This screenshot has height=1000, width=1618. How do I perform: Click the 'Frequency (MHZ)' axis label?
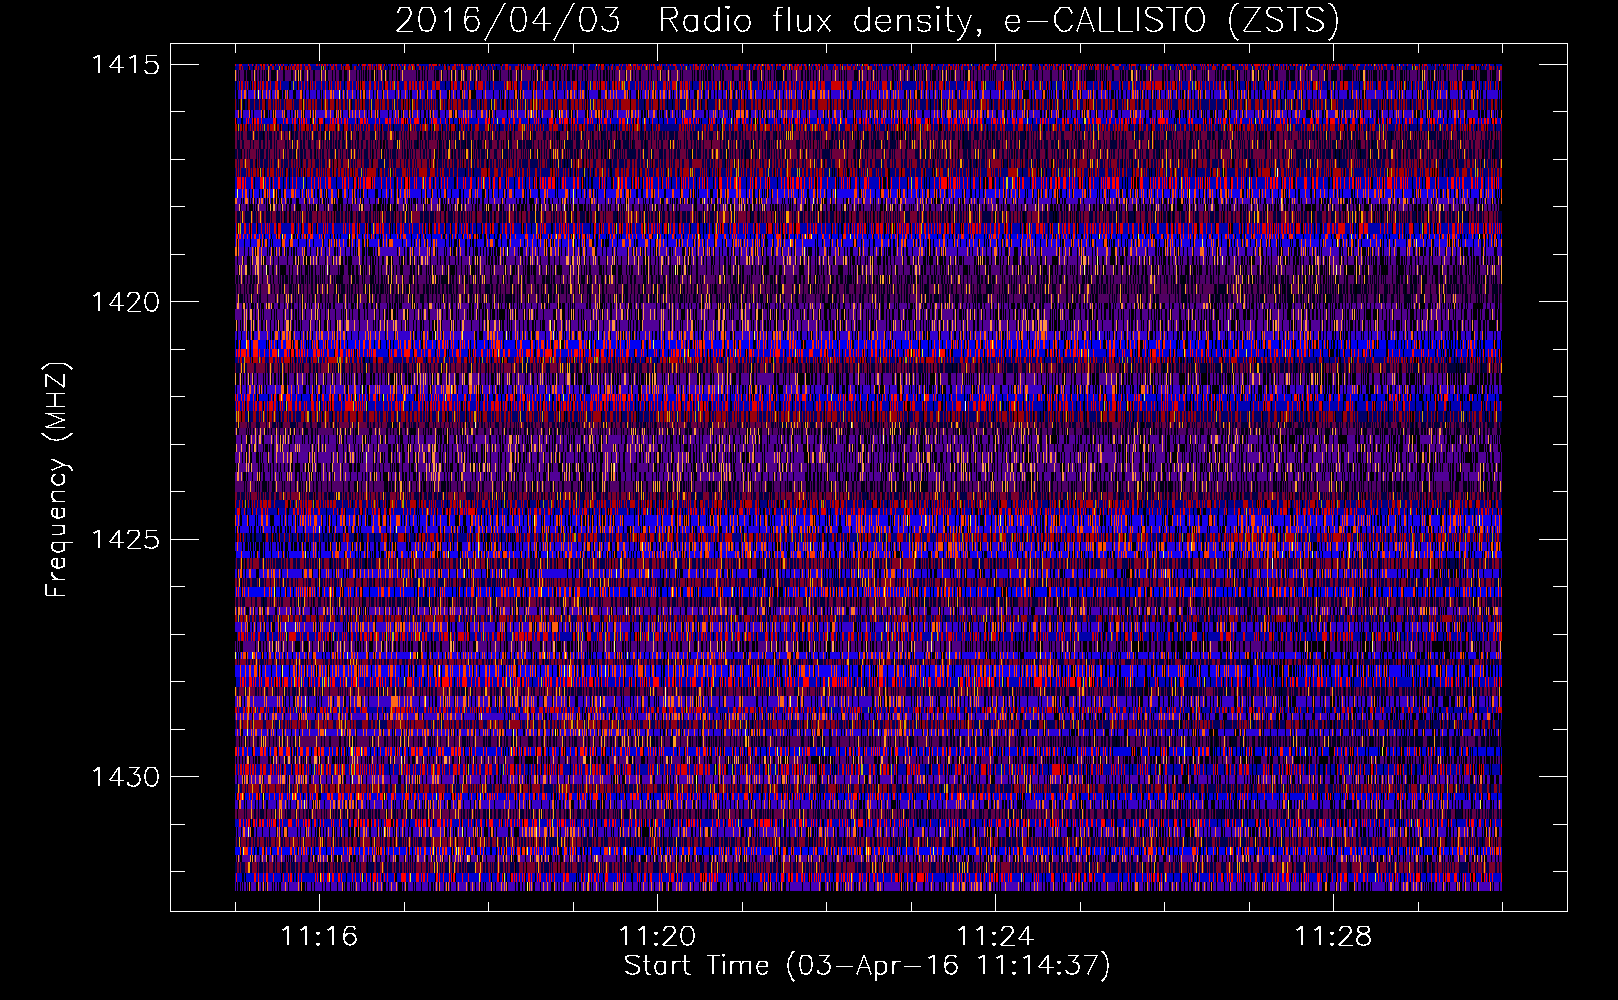(58, 479)
